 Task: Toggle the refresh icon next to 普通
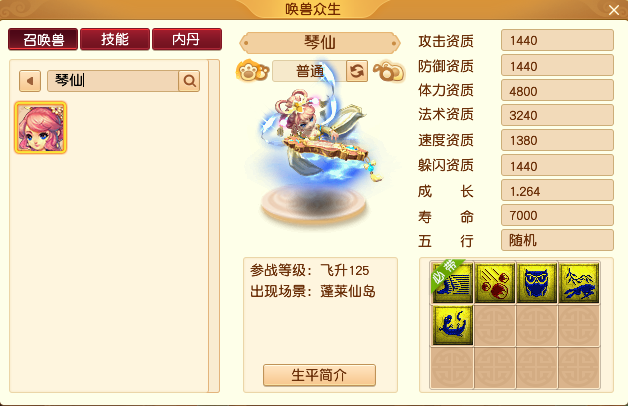357,71
